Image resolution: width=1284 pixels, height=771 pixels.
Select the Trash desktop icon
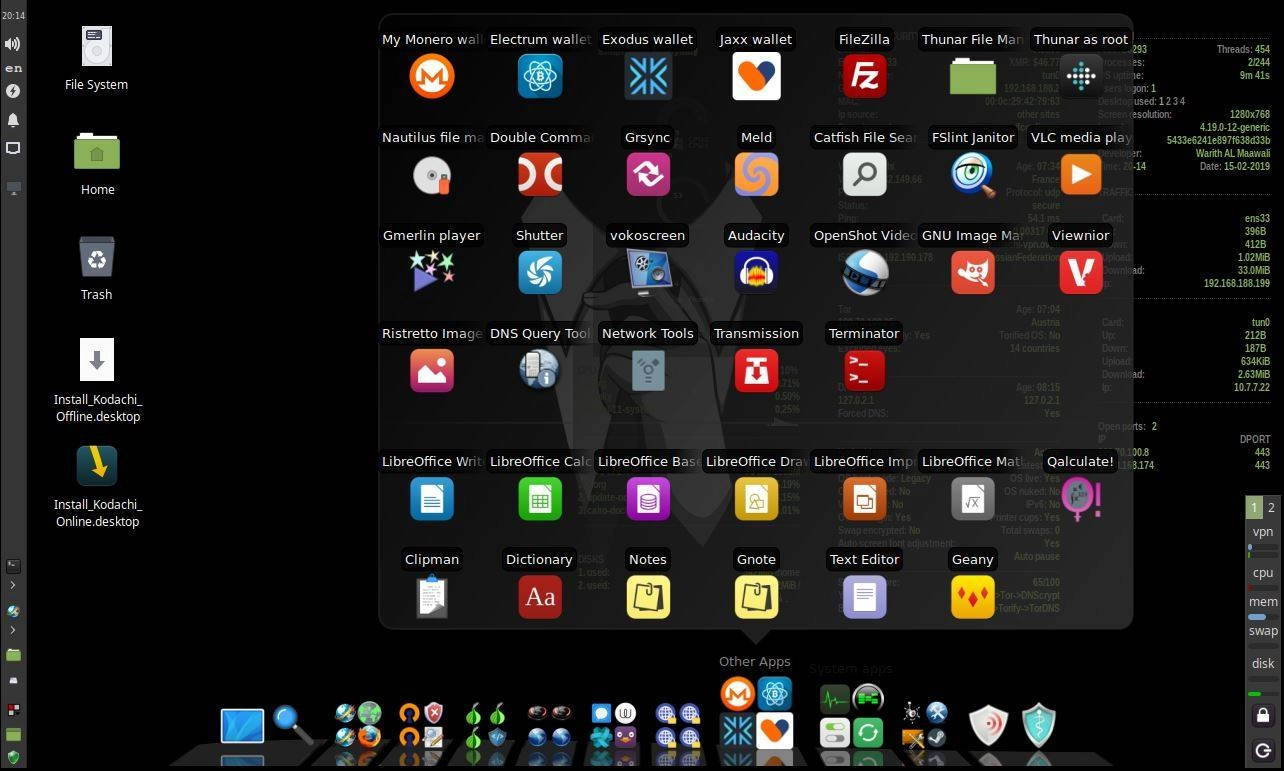[x=97, y=257]
